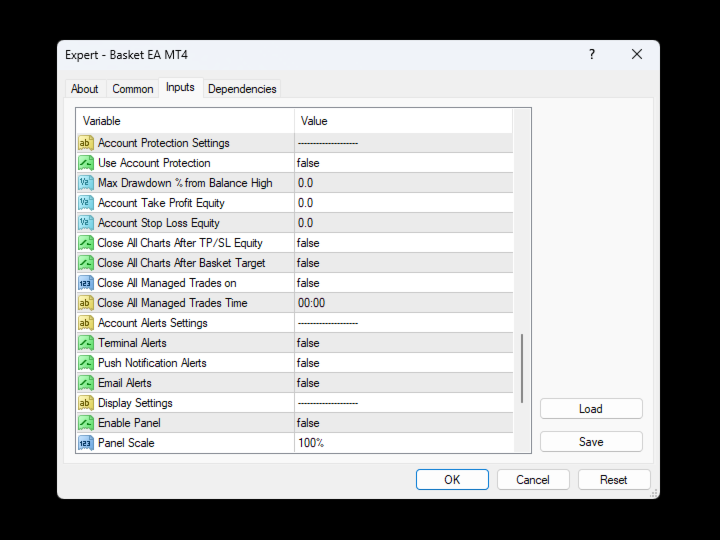Select the Max Drawdown % from Balance High label
Image resolution: width=720 pixels, height=540 pixels.
185,183
